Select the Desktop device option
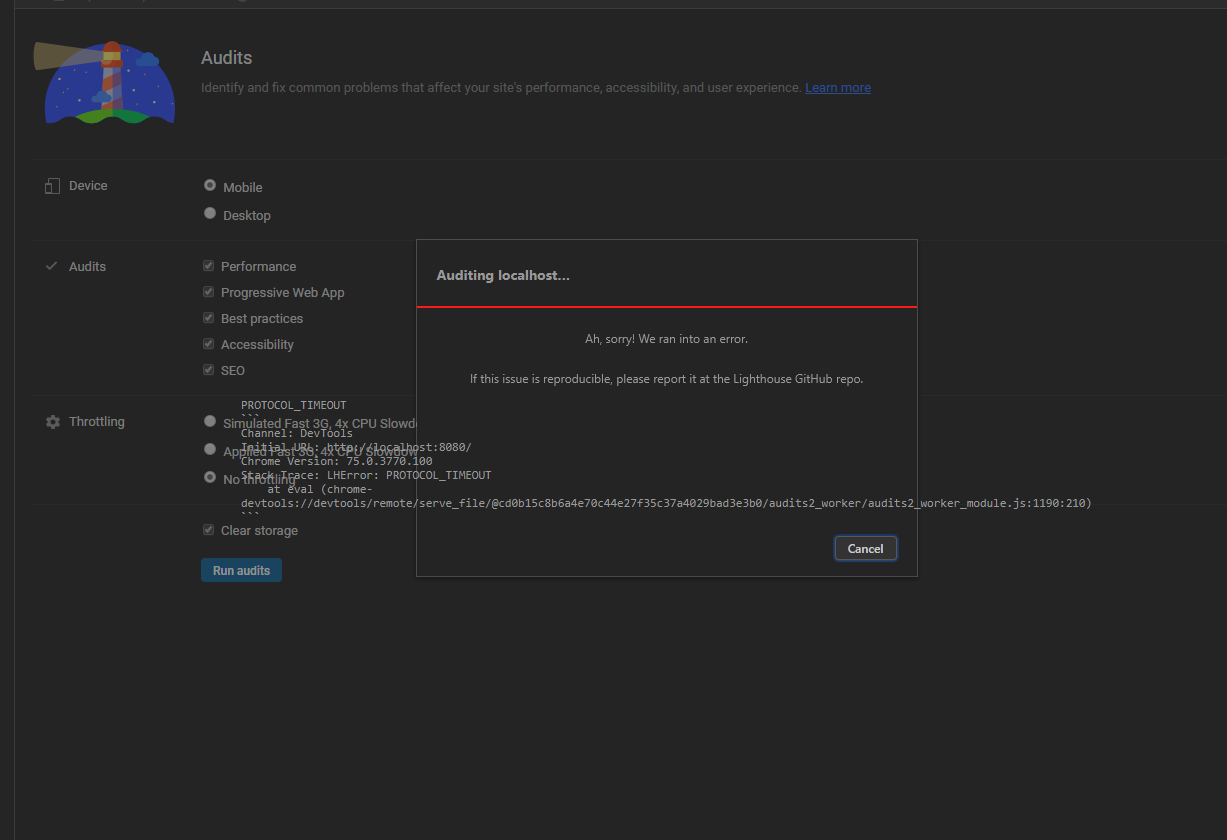This screenshot has width=1227, height=840. 210,212
